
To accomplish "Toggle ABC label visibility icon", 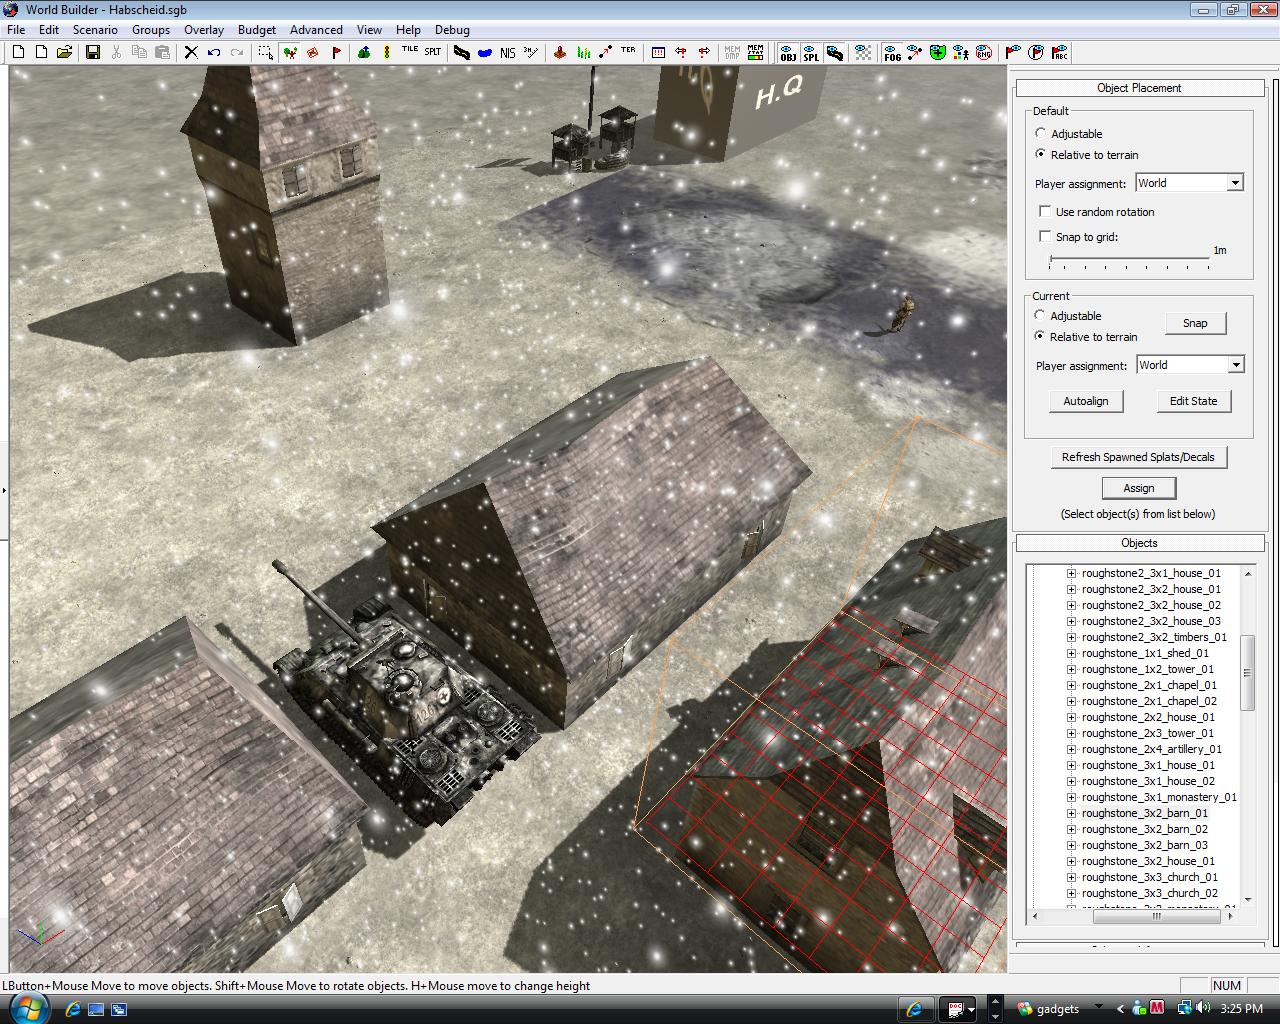I will tap(1059, 52).
